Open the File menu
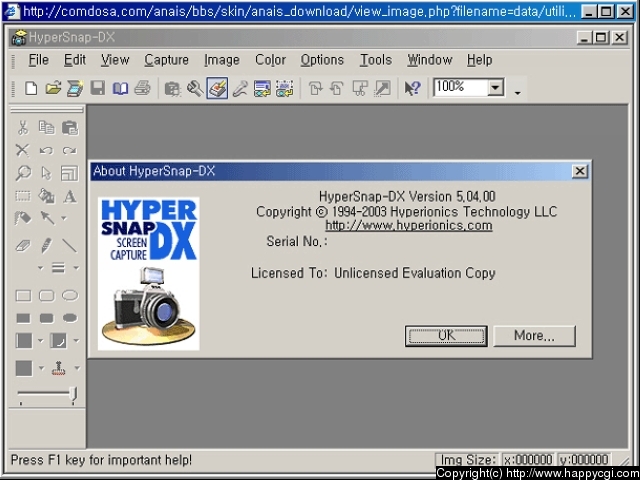Screen dimensions: 640x480 [38, 60]
